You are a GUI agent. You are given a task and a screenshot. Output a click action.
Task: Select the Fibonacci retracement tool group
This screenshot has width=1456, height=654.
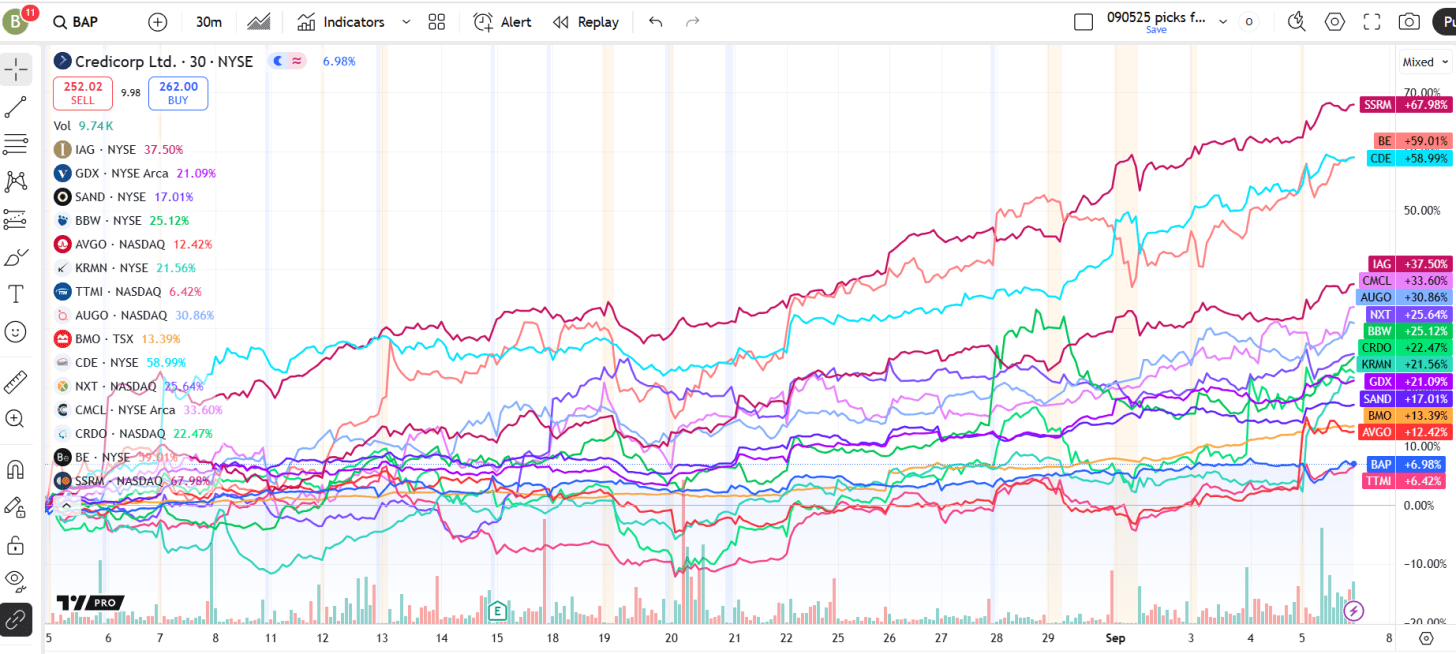point(16,144)
